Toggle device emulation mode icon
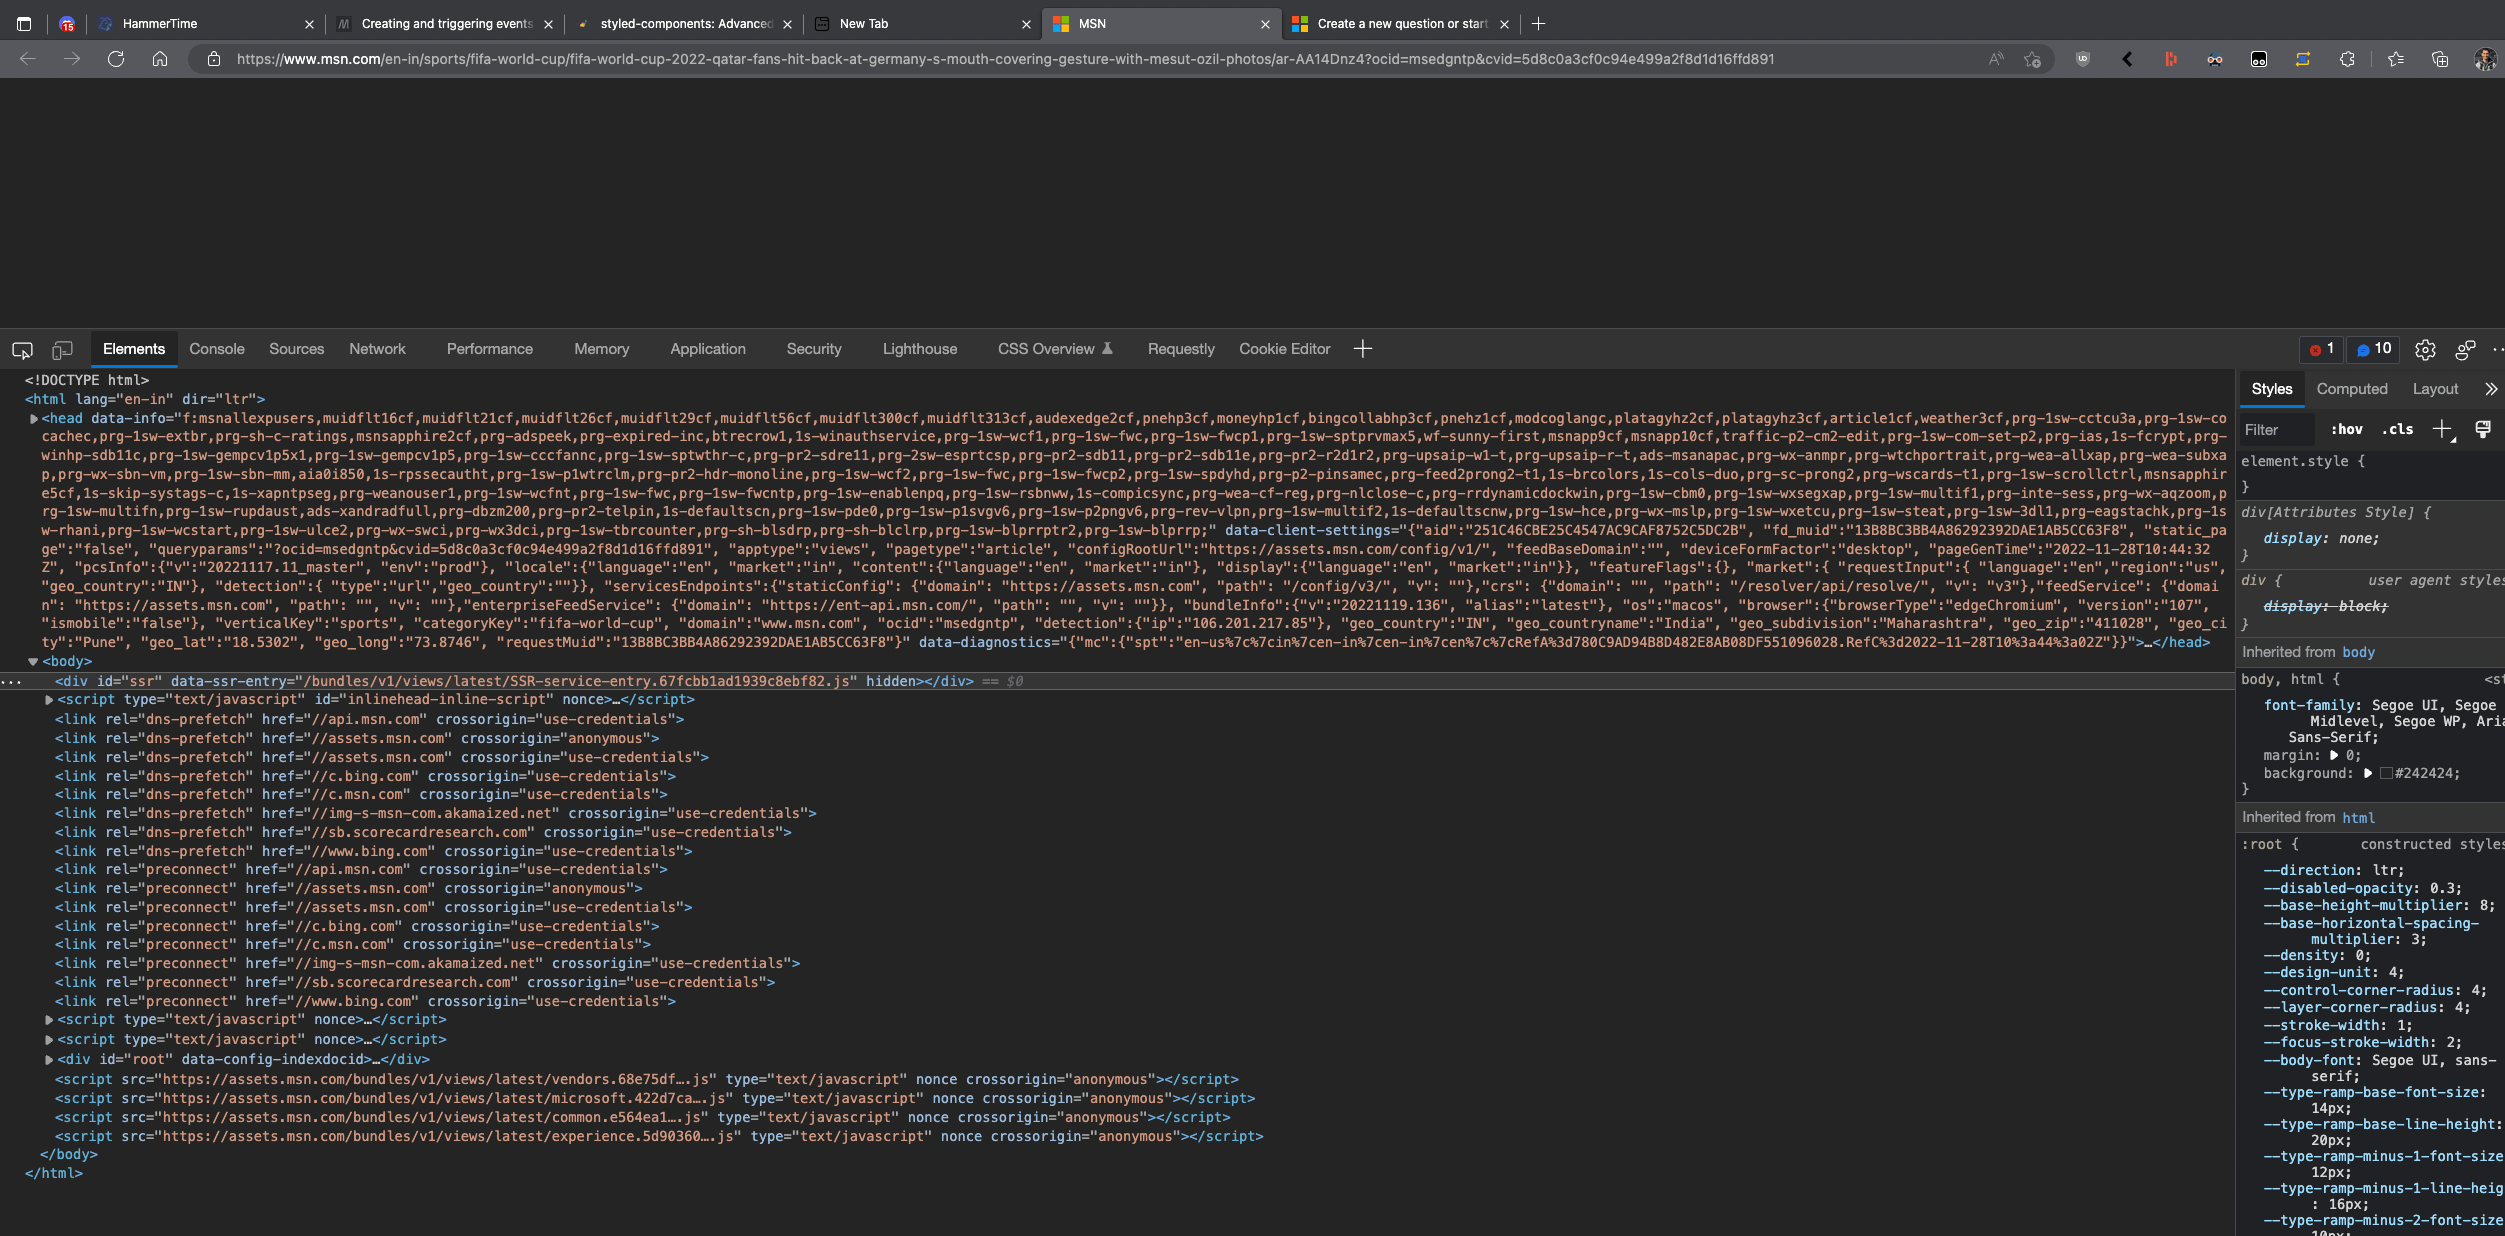This screenshot has height=1236, width=2505. click(62, 349)
